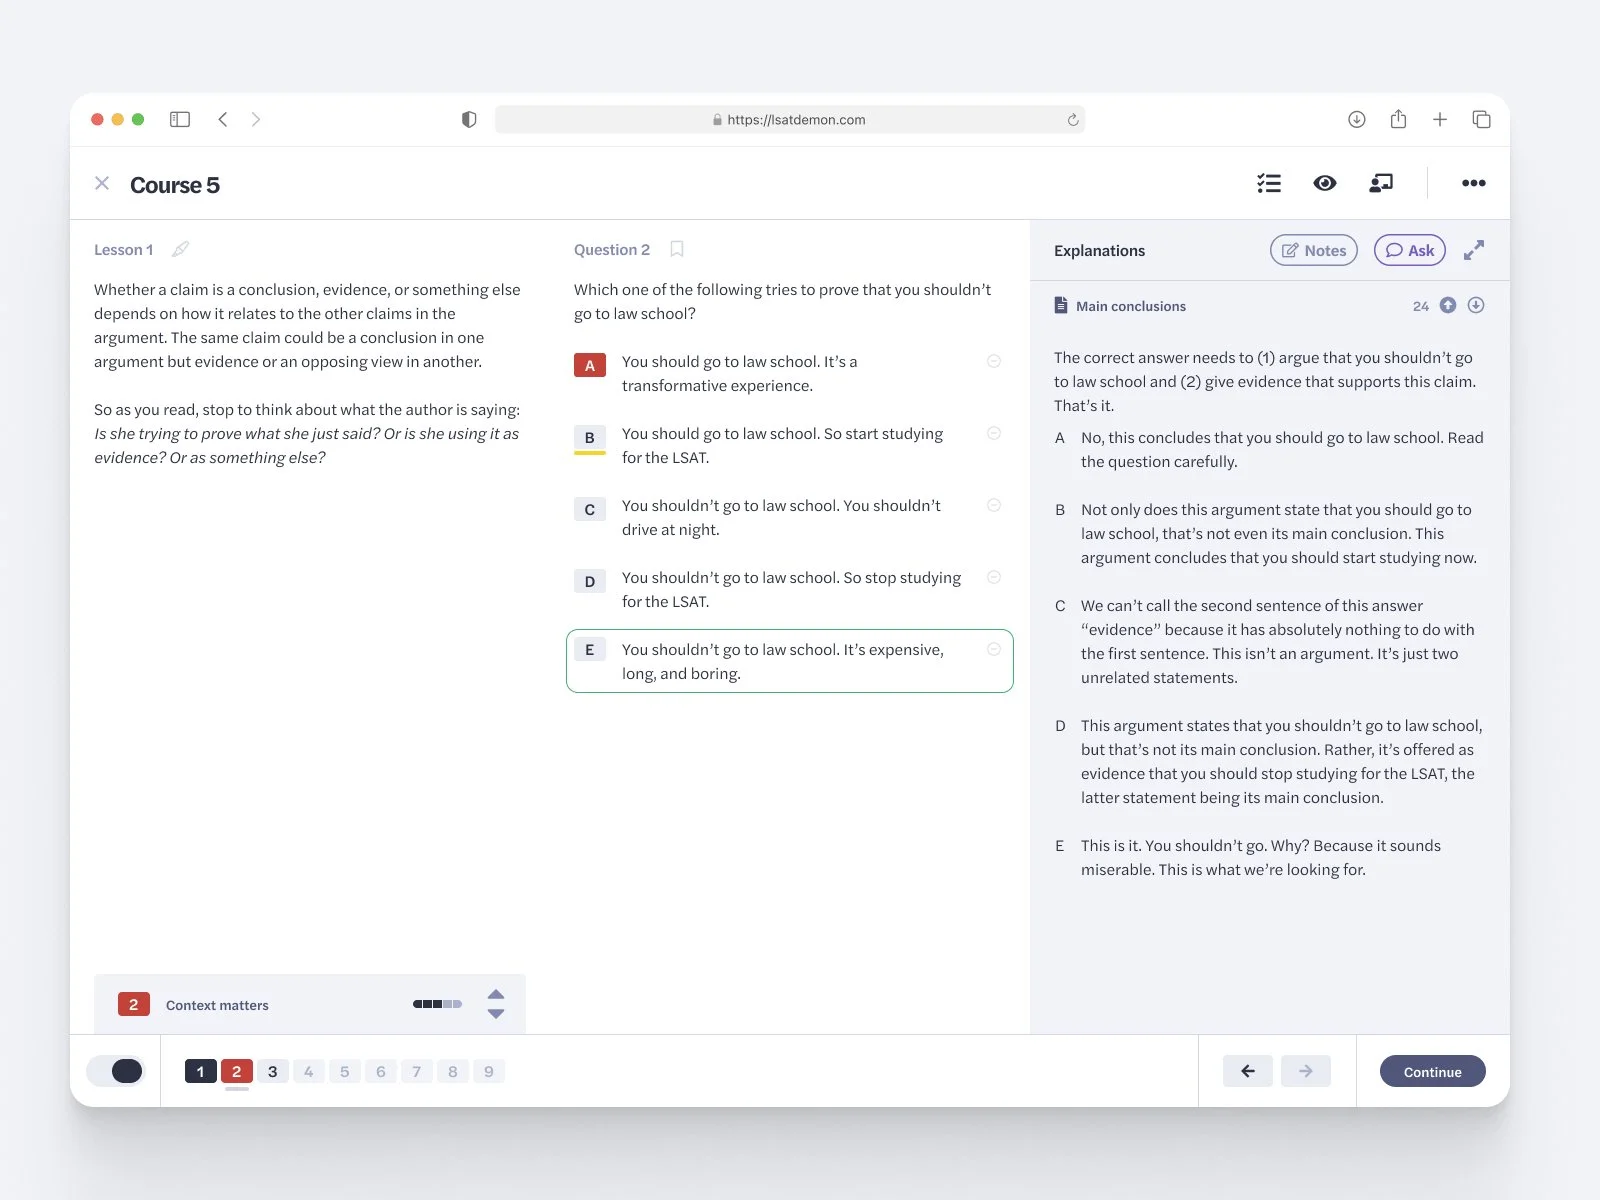The width and height of the screenshot is (1600, 1200).
Task: Open the Notes button in Explanations
Action: click(1314, 250)
